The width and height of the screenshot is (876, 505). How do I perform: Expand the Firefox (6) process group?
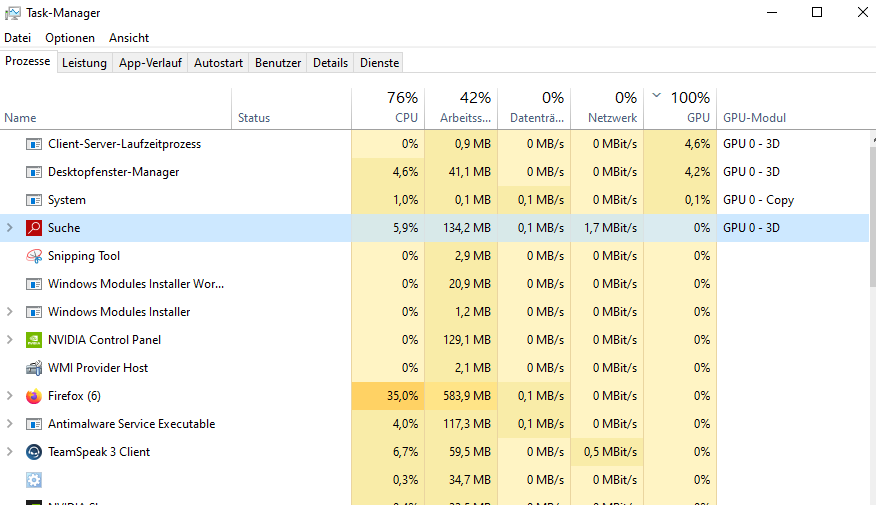10,396
